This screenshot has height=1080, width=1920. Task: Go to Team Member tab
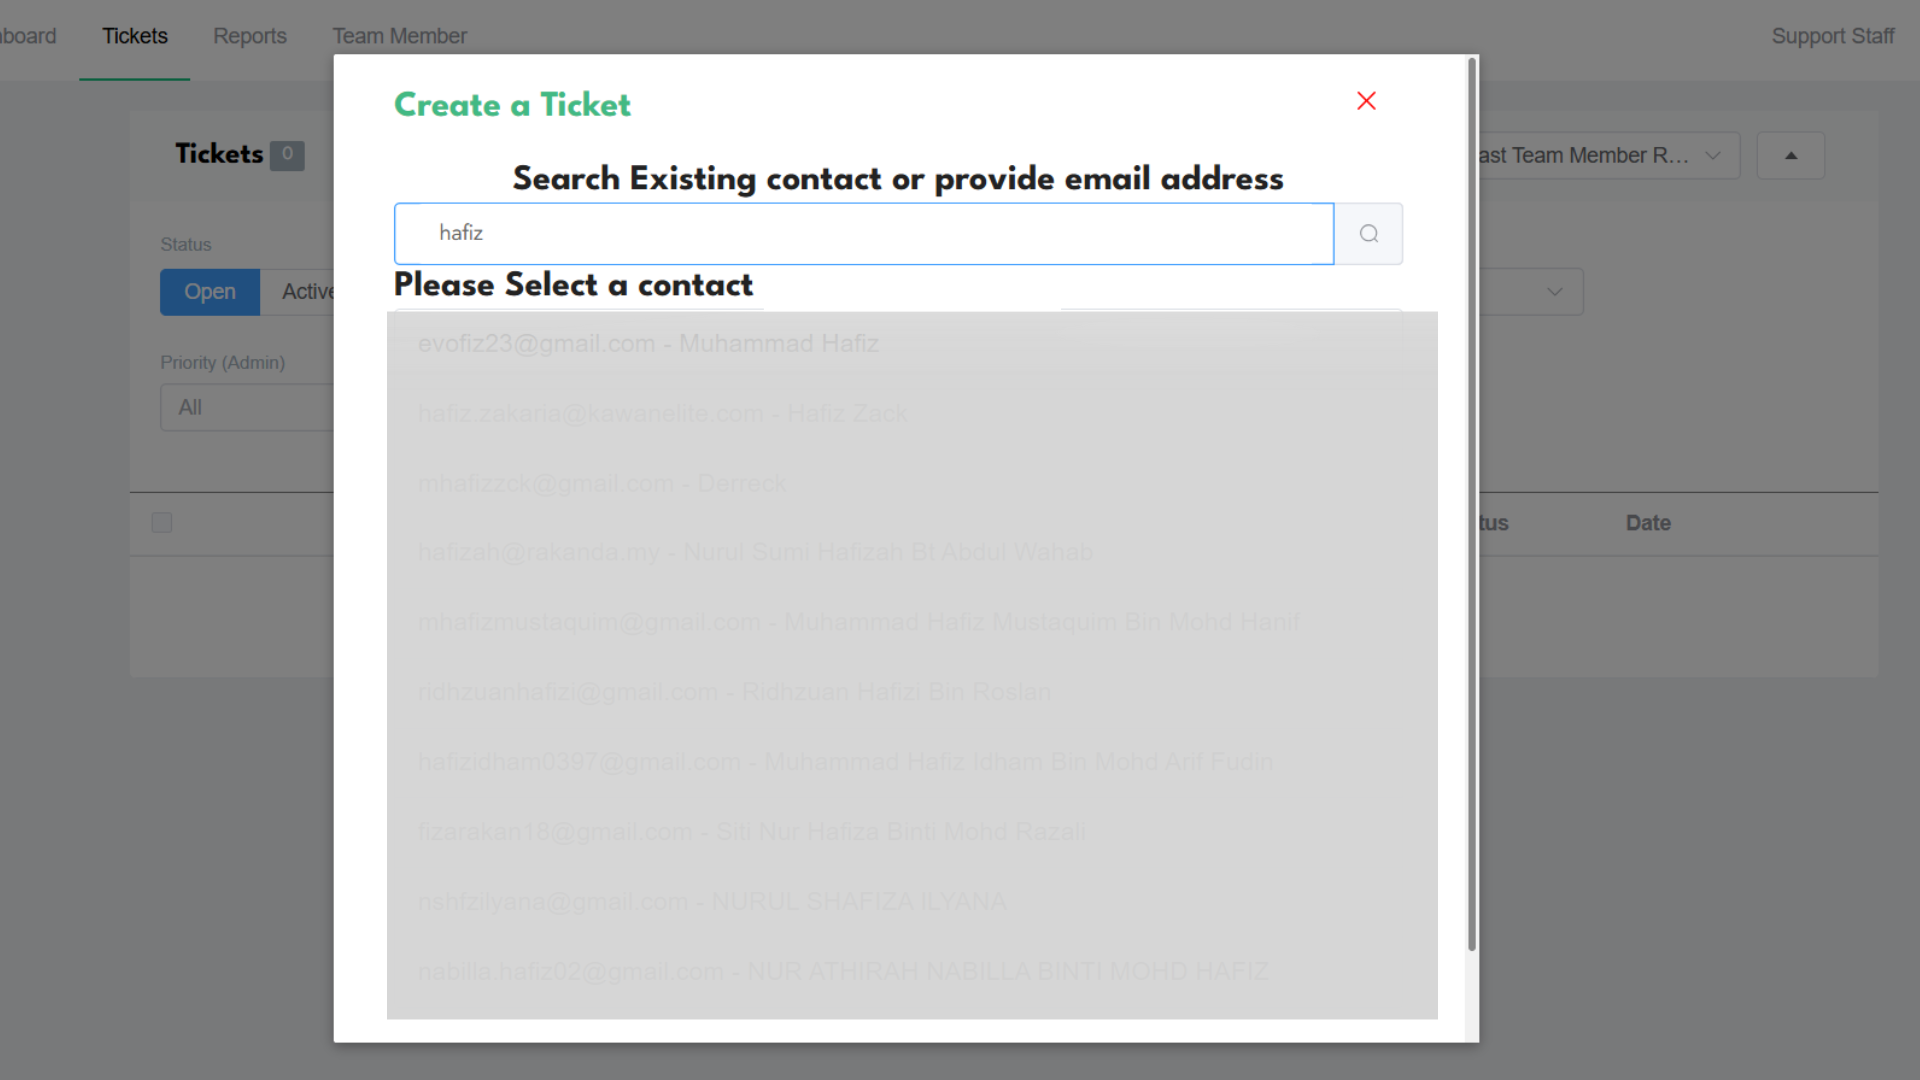pyautogui.click(x=399, y=37)
